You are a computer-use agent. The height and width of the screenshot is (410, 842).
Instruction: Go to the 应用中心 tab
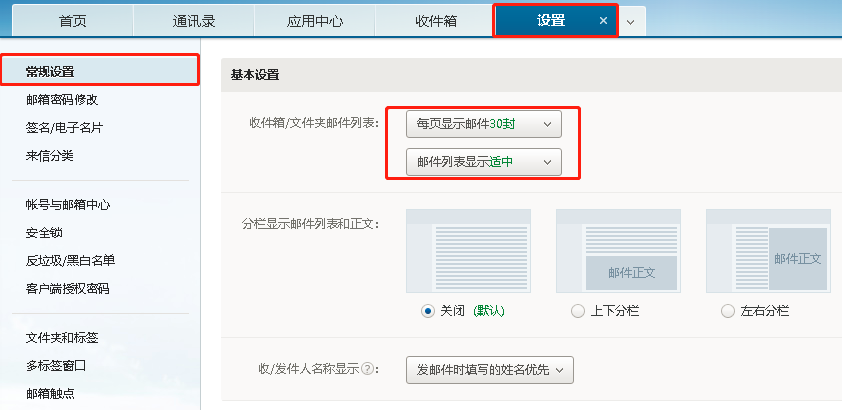[x=314, y=21]
